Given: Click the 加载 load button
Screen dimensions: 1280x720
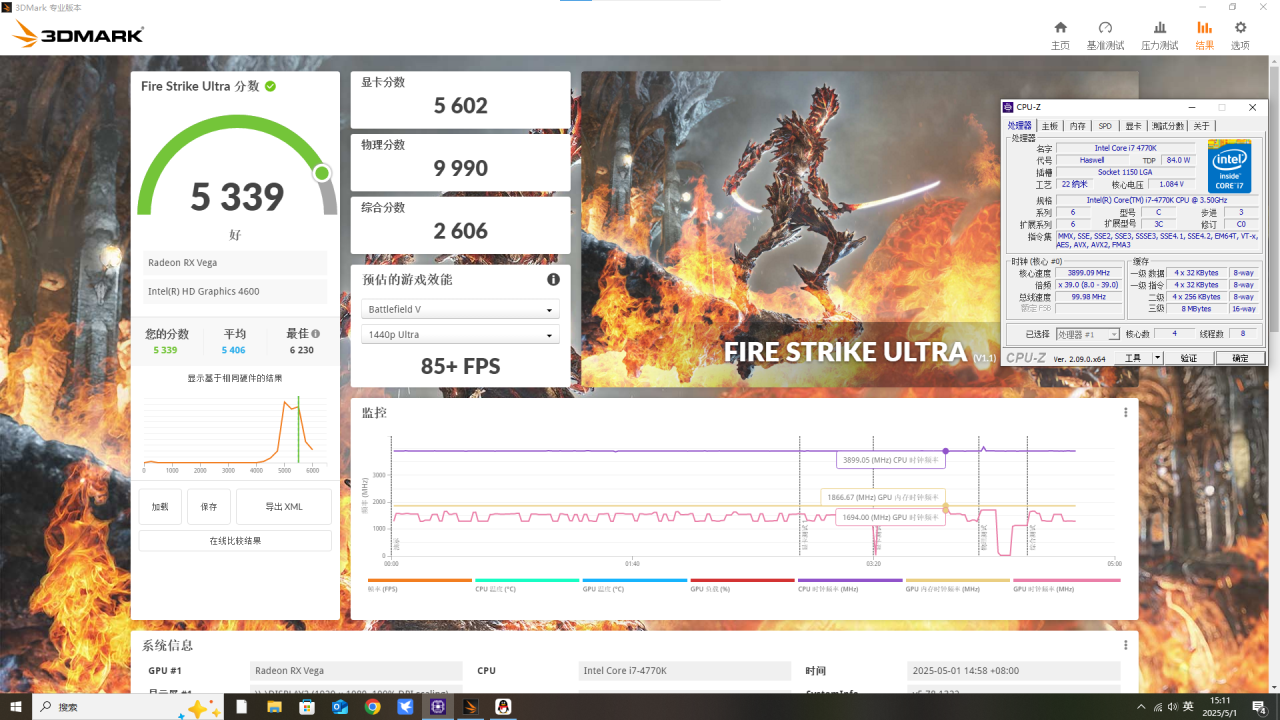Looking at the screenshot, I should [x=160, y=507].
